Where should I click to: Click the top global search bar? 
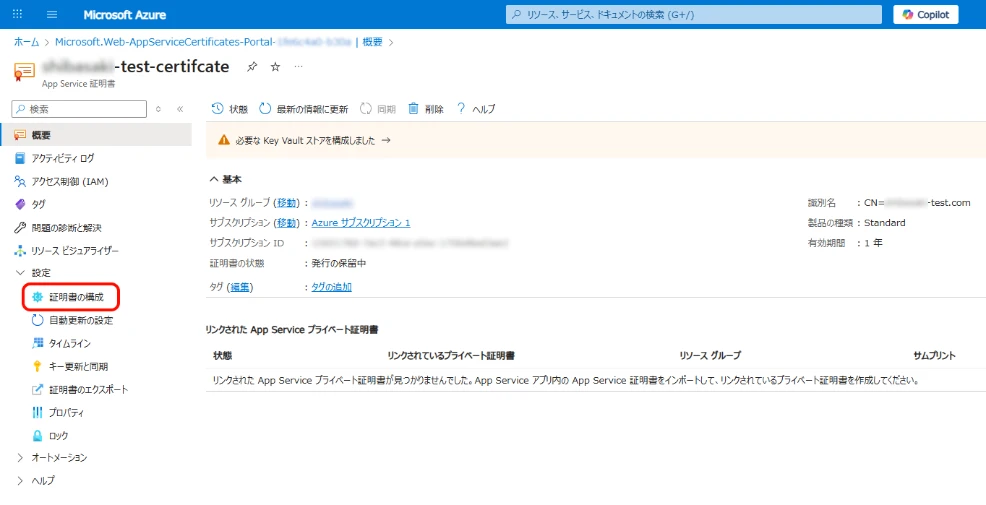pos(692,15)
